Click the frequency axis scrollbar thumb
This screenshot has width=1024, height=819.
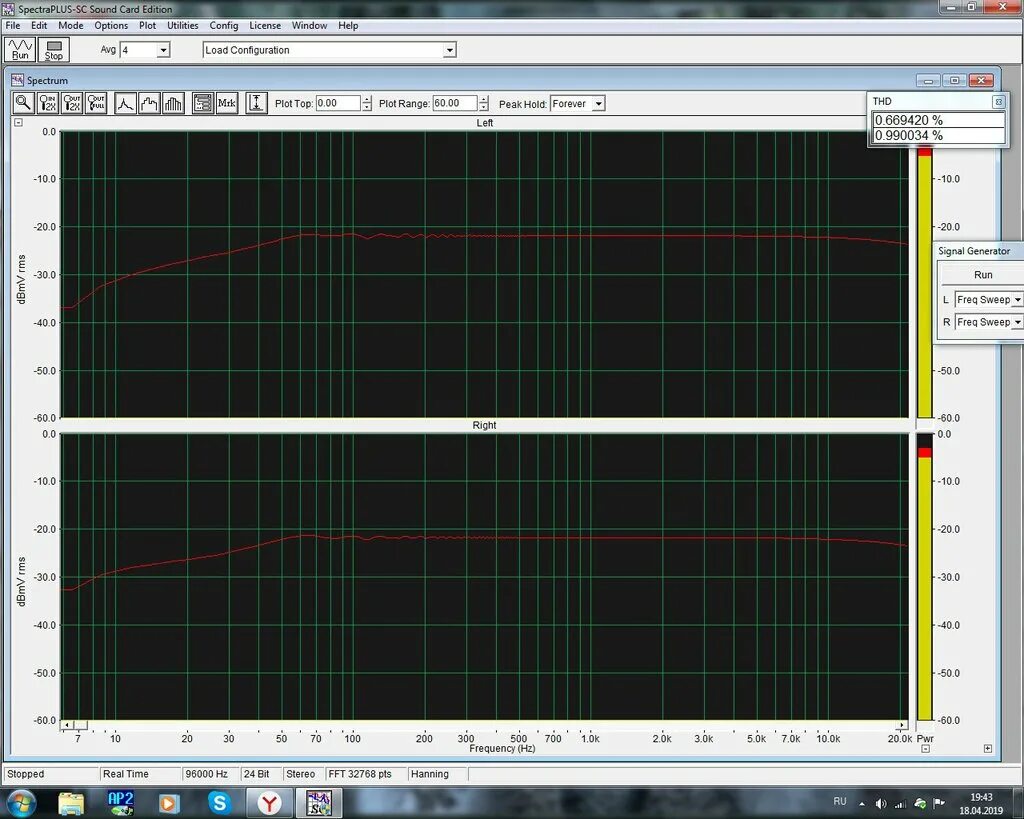pyautogui.click(x=80, y=725)
